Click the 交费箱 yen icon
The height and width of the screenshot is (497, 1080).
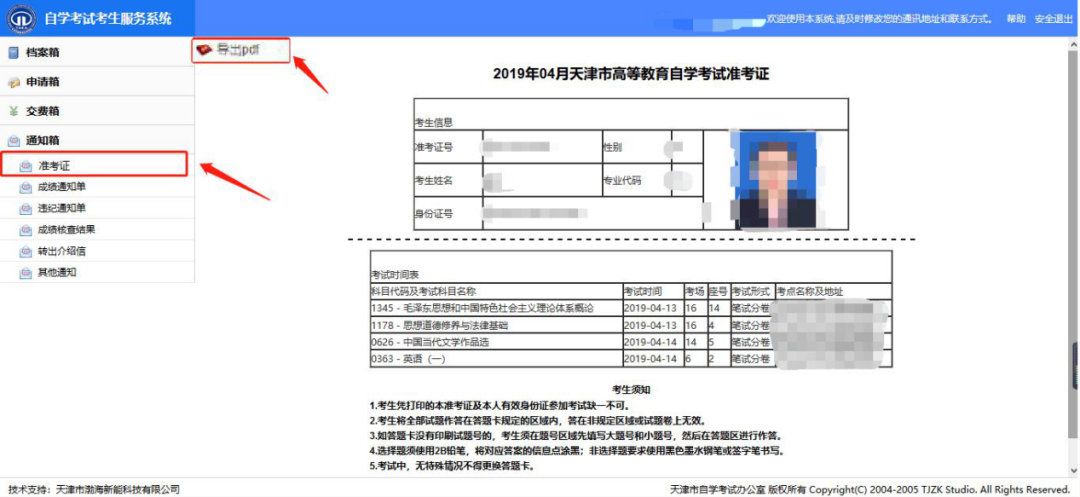pyautogui.click(x=13, y=111)
